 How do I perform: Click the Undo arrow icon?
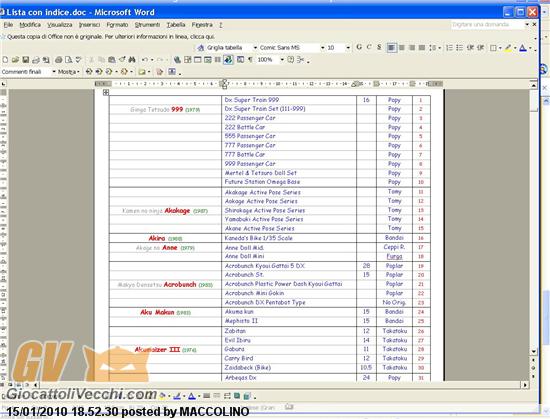(145, 60)
